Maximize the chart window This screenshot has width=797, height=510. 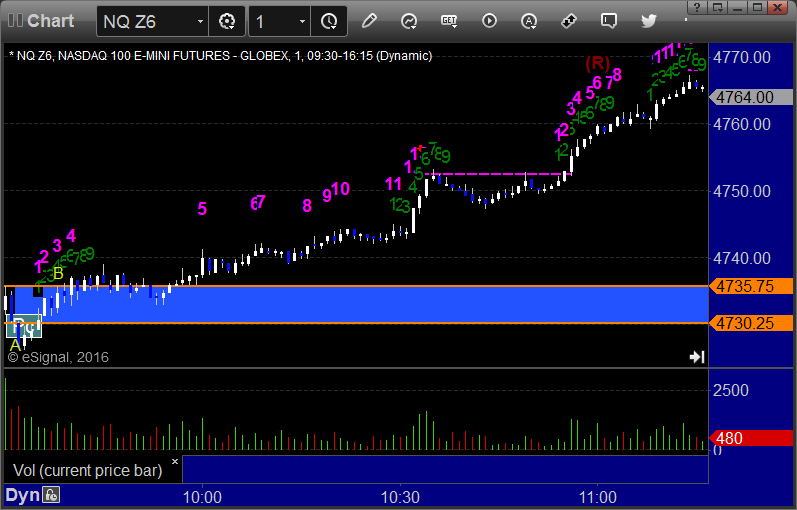(757, 7)
